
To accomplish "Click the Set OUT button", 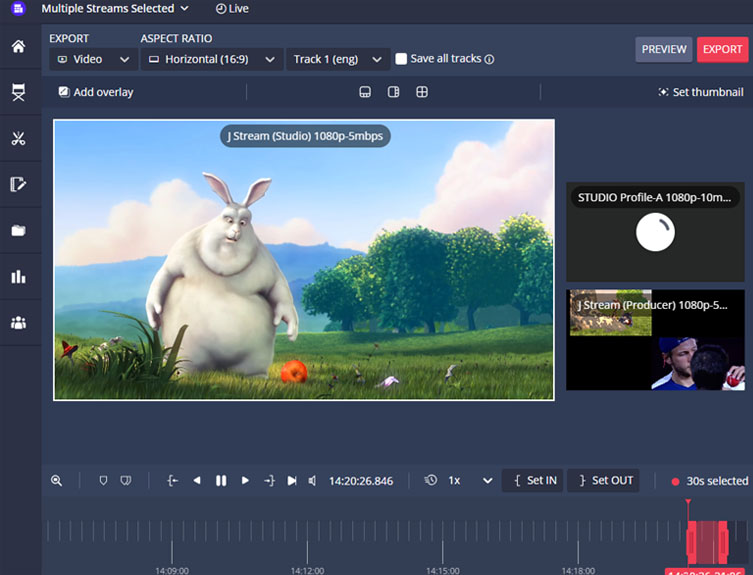I will coord(603,480).
